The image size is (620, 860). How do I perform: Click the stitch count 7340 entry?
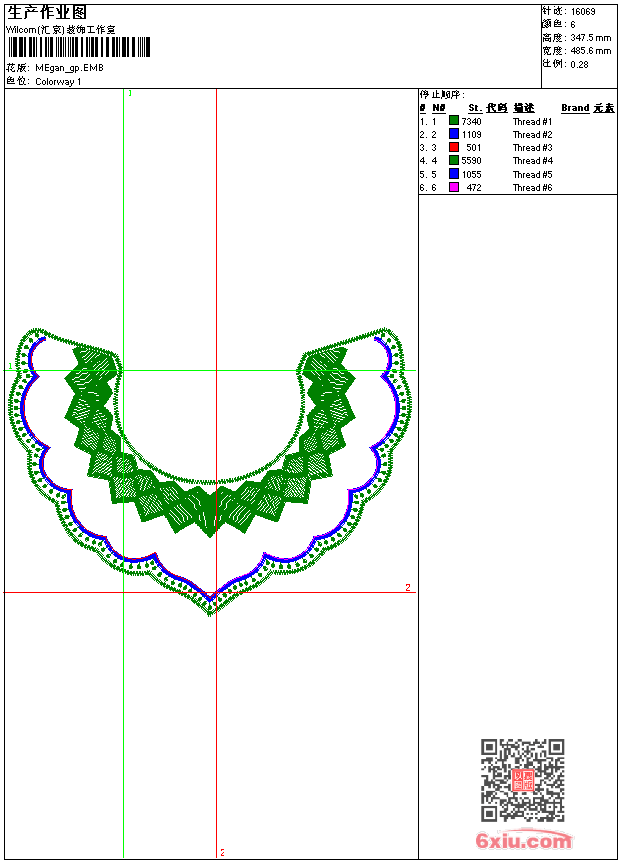coord(471,121)
